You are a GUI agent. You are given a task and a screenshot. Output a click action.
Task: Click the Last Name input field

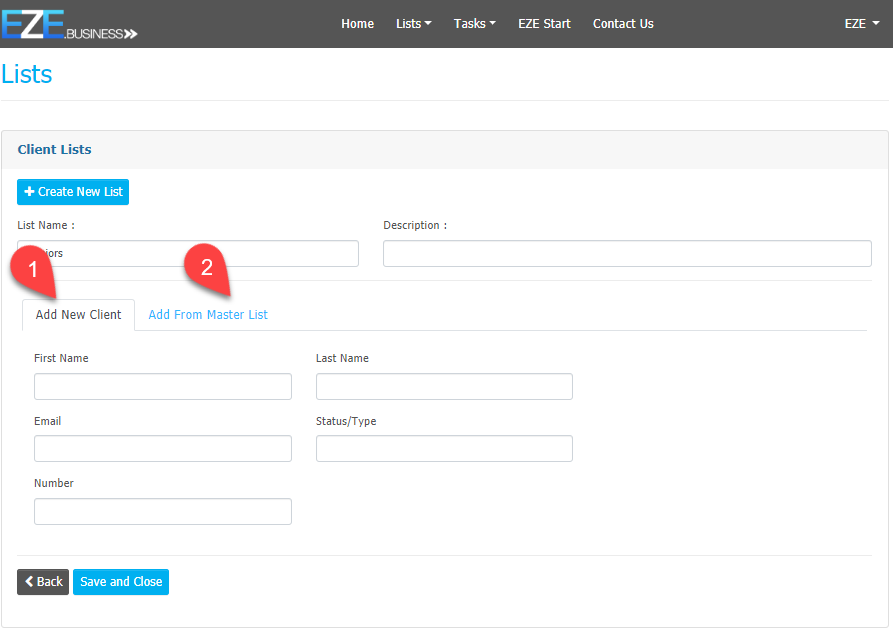coord(444,387)
